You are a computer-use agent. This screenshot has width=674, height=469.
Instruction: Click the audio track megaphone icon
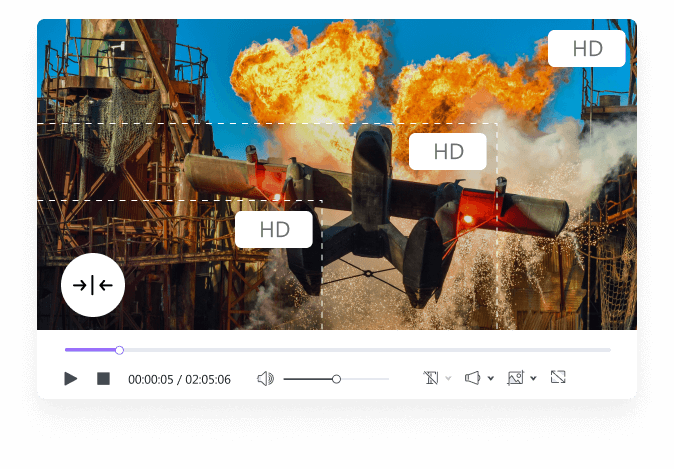[472, 378]
